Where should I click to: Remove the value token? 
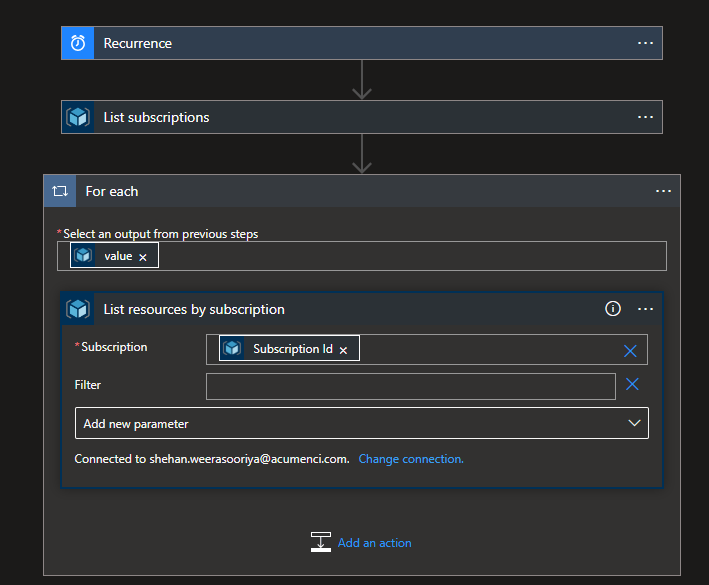pyautogui.click(x=143, y=257)
